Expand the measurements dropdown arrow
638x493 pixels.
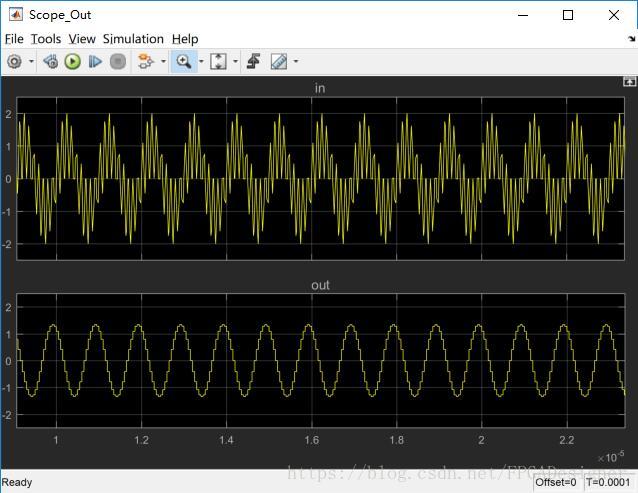click(x=296, y=61)
